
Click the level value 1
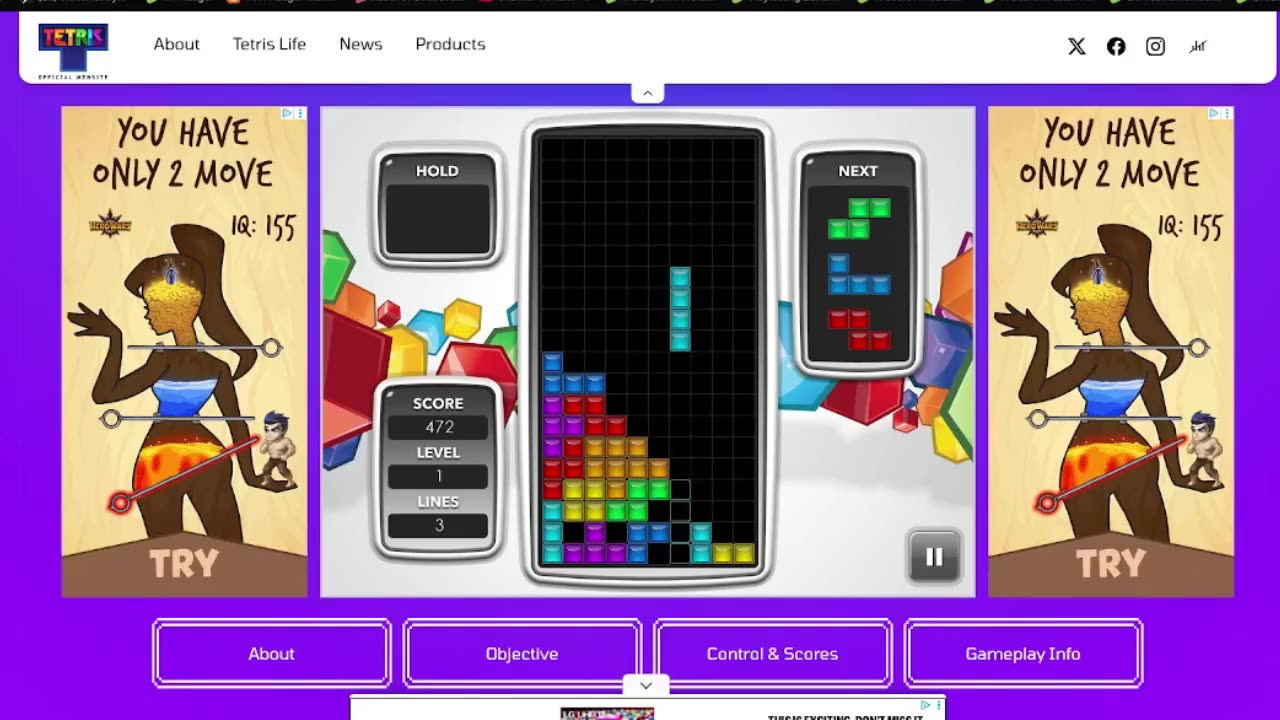pyautogui.click(x=438, y=476)
